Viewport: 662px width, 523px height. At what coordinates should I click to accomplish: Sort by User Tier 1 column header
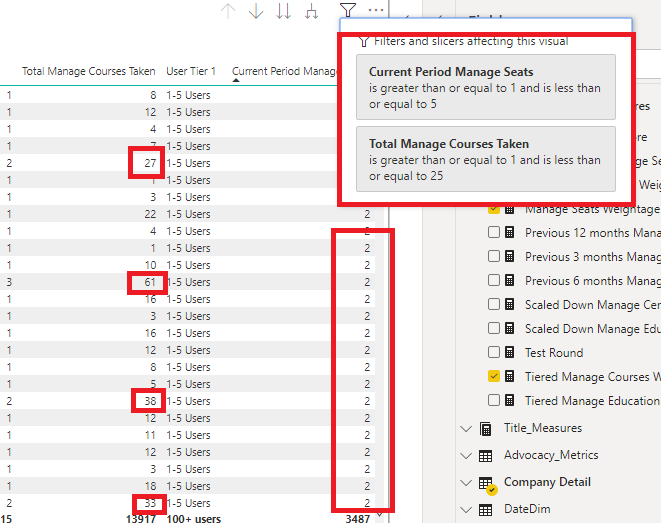tap(191, 71)
